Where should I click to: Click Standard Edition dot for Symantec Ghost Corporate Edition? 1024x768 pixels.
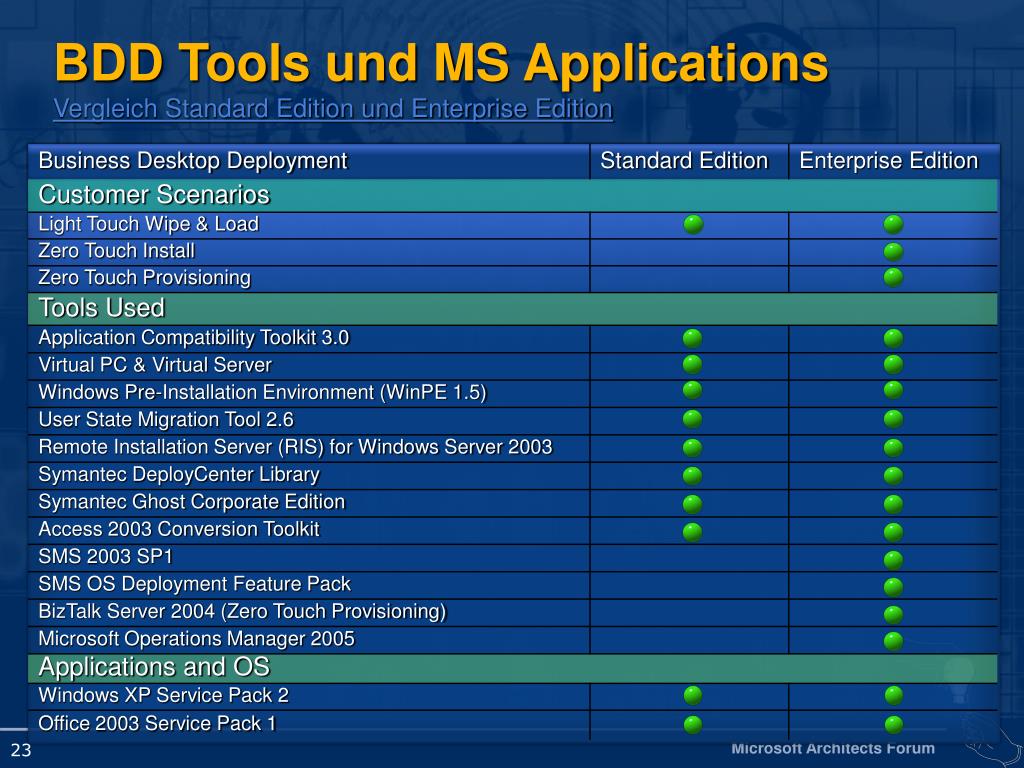[x=693, y=504]
